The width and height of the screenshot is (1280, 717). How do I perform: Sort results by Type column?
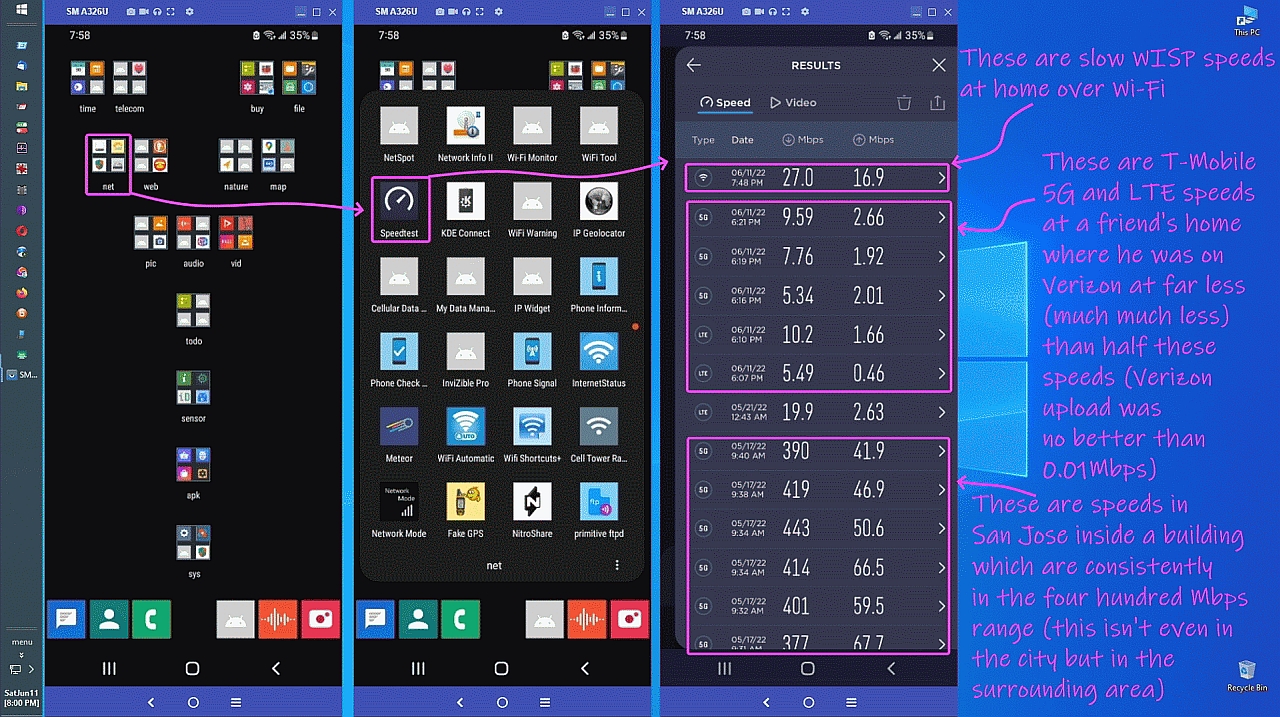[703, 140]
